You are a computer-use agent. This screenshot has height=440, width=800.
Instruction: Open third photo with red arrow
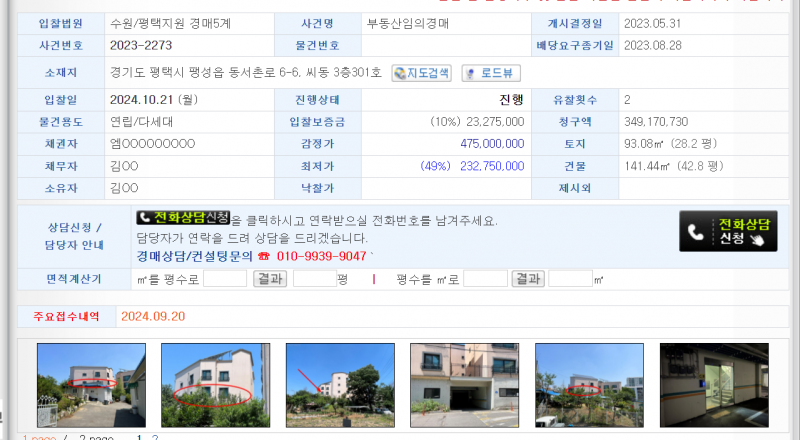340,386
